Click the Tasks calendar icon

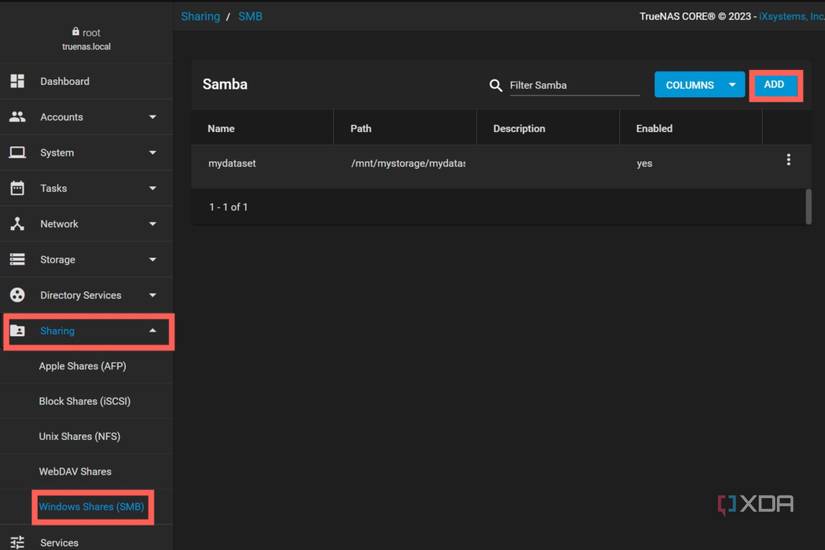pyautogui.click(x=17, y=188)
